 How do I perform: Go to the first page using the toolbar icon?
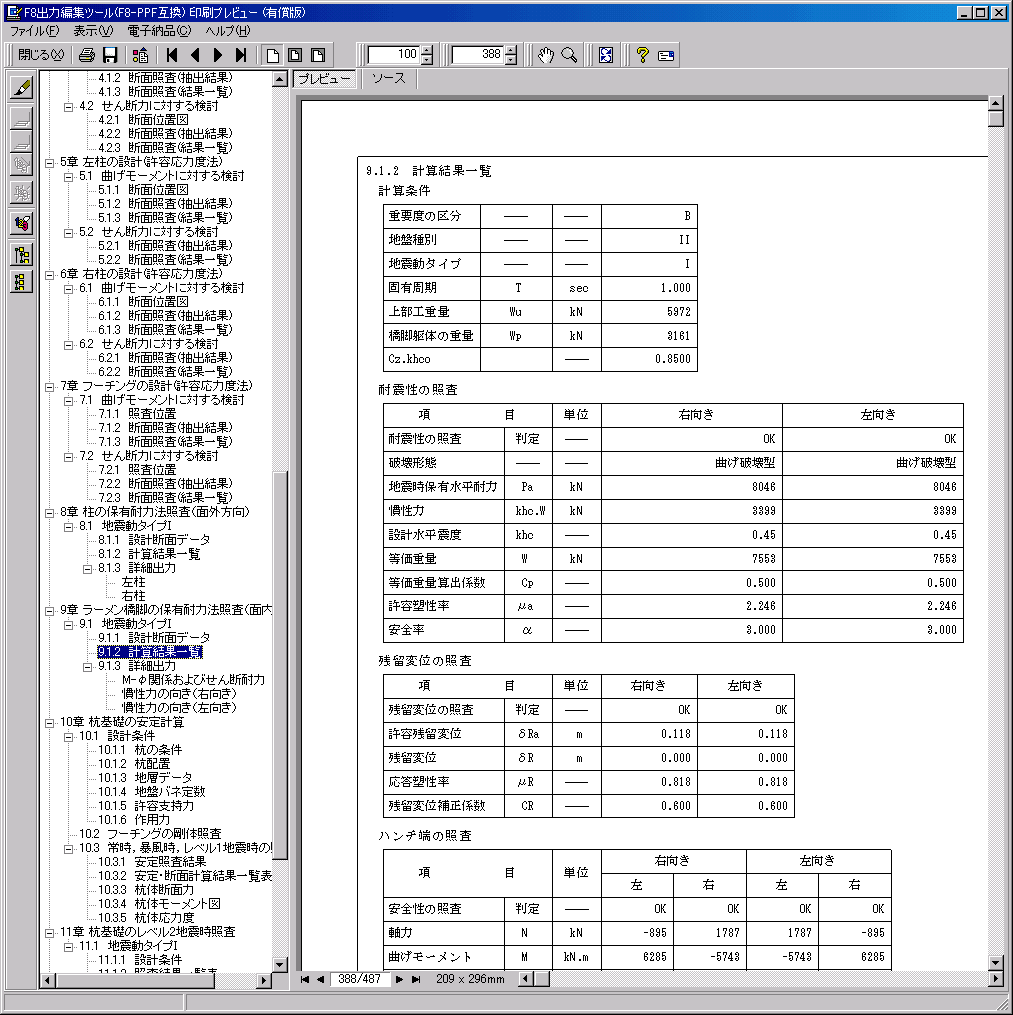click(172, 55)
